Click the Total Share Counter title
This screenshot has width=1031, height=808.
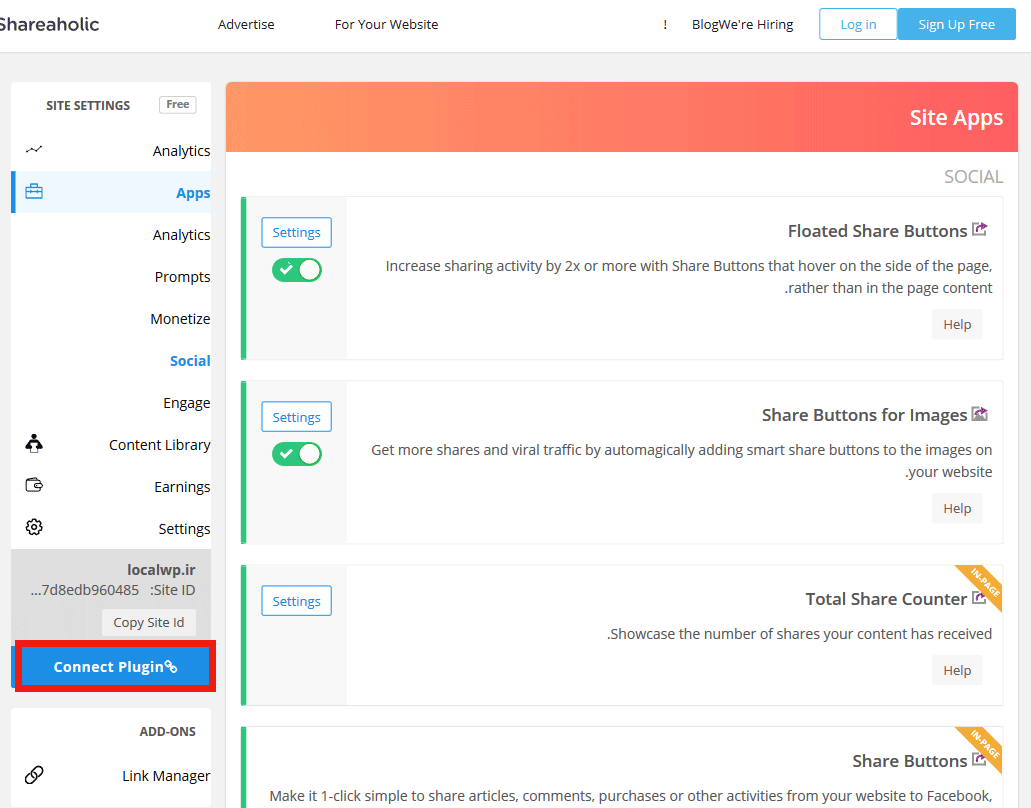[x=886, y=599]
